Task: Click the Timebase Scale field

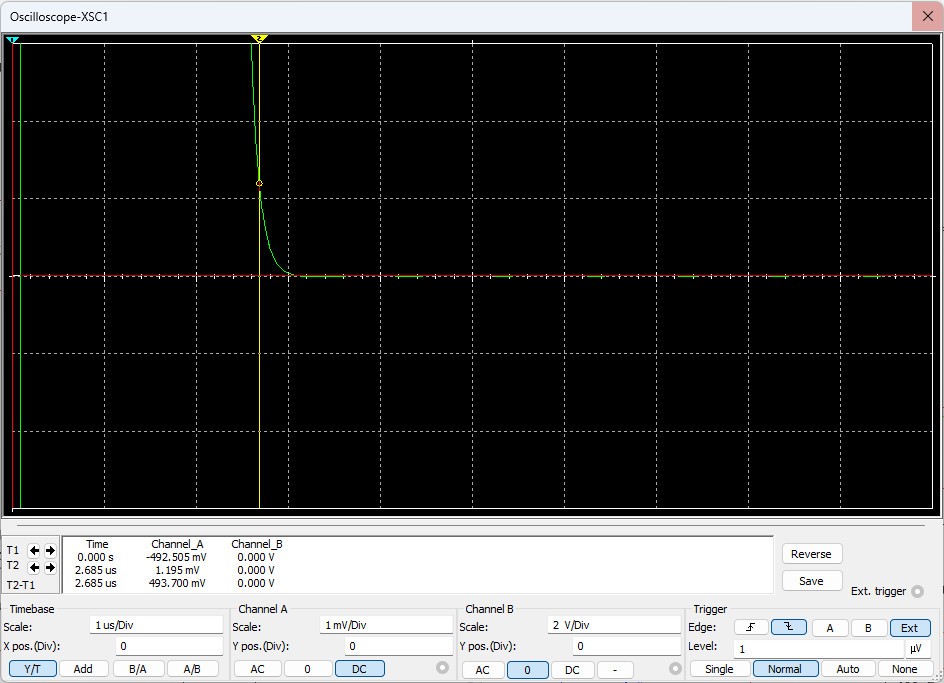Action: click(155, 625)
